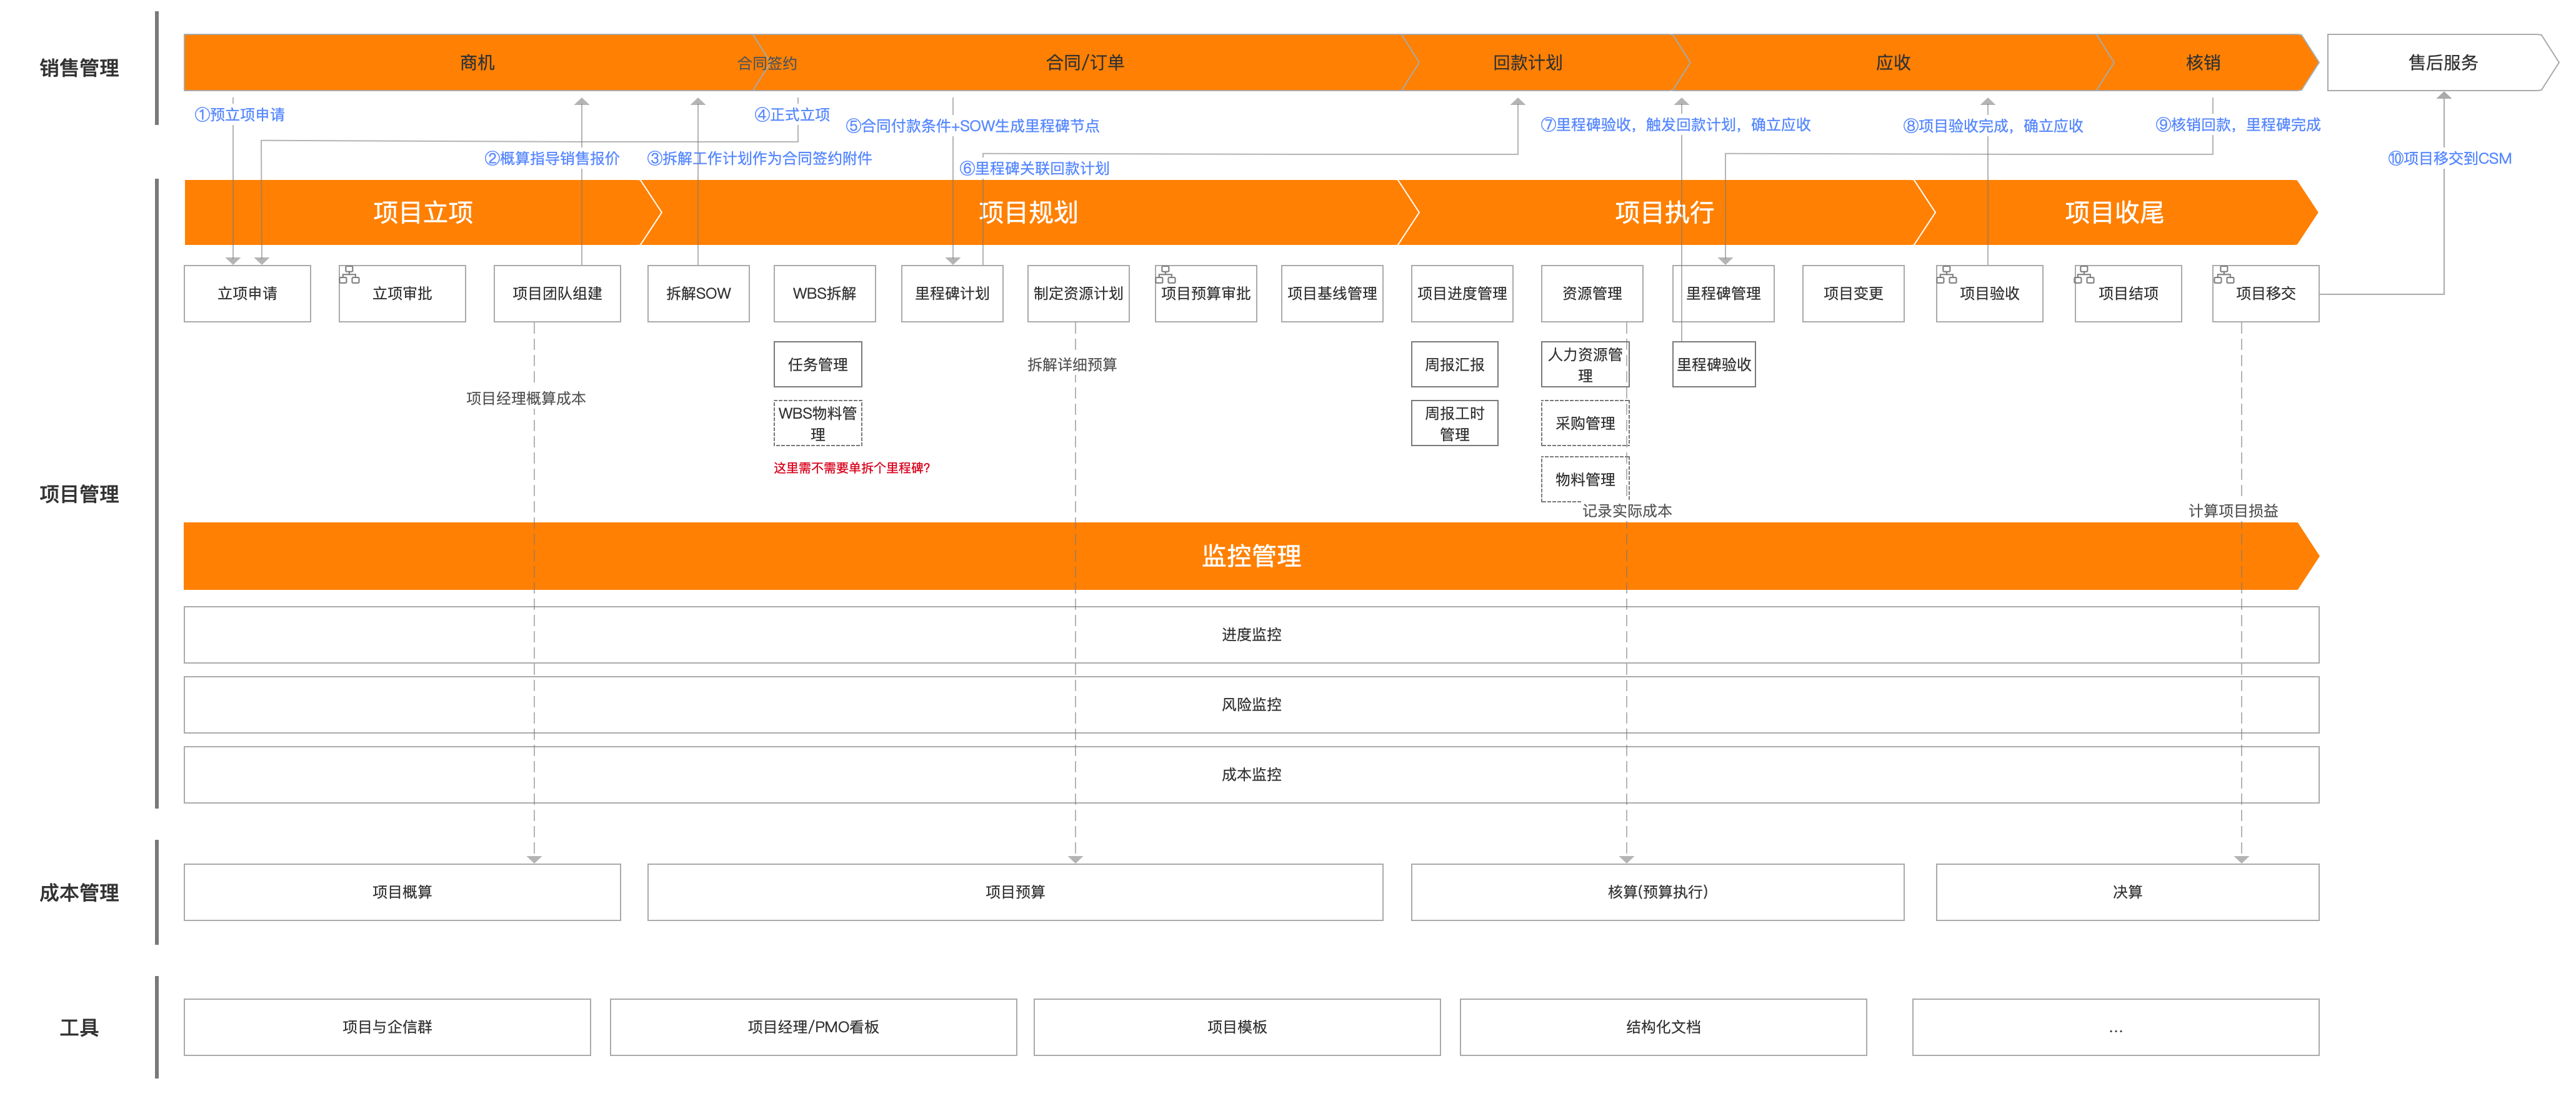
Task: Click the 人力资源管理 box
Action: 1584,365
